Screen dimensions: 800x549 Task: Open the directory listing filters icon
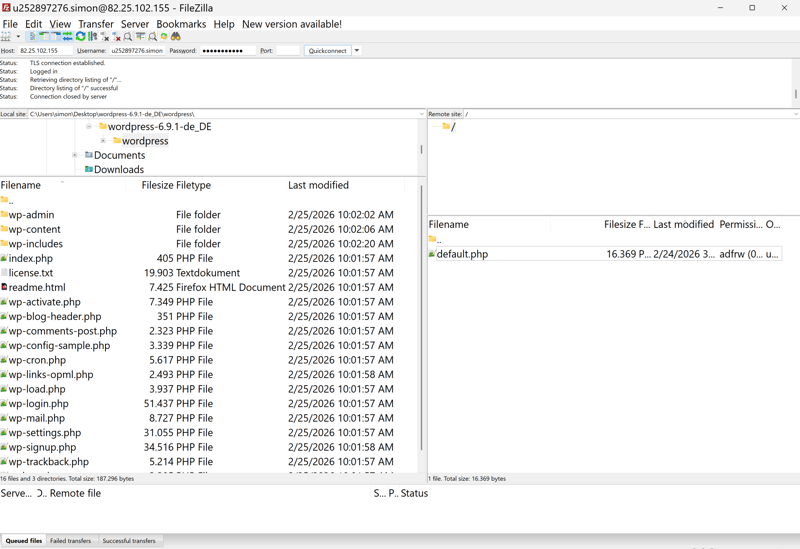(141, 37)
